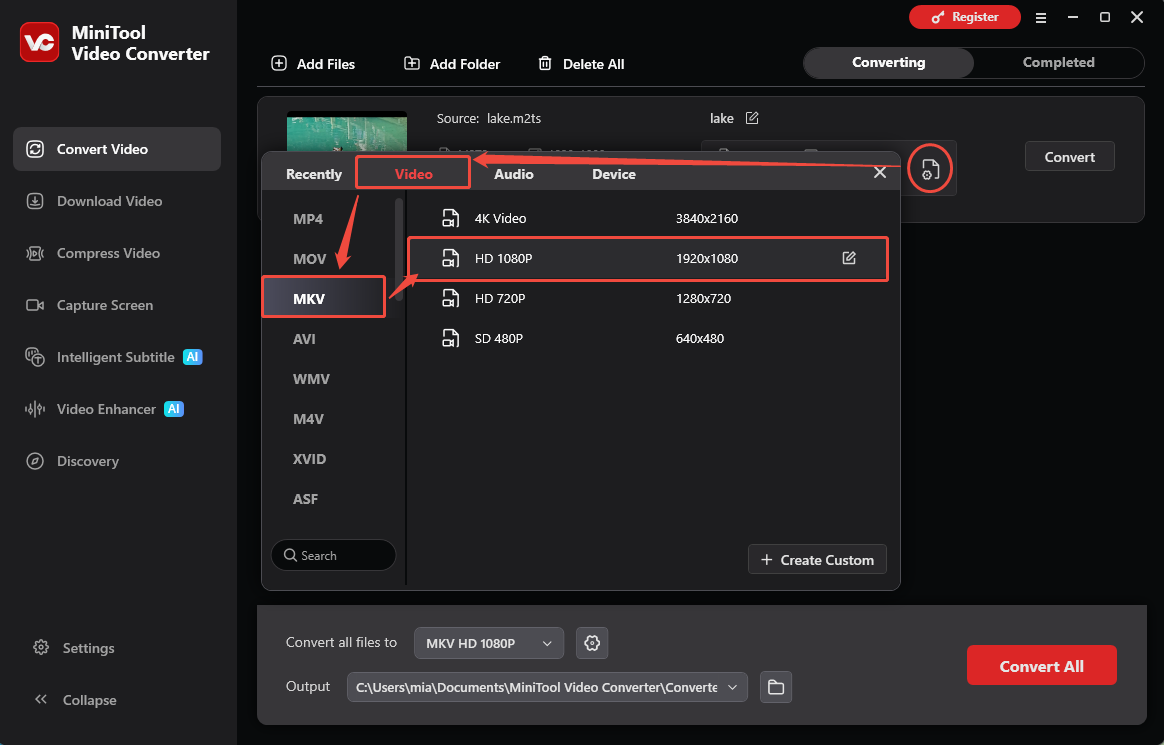Convert the lake.m2ts file
Image resolution: width=1164 pixels, height=745 pixels.
(x=1069, y=157)
